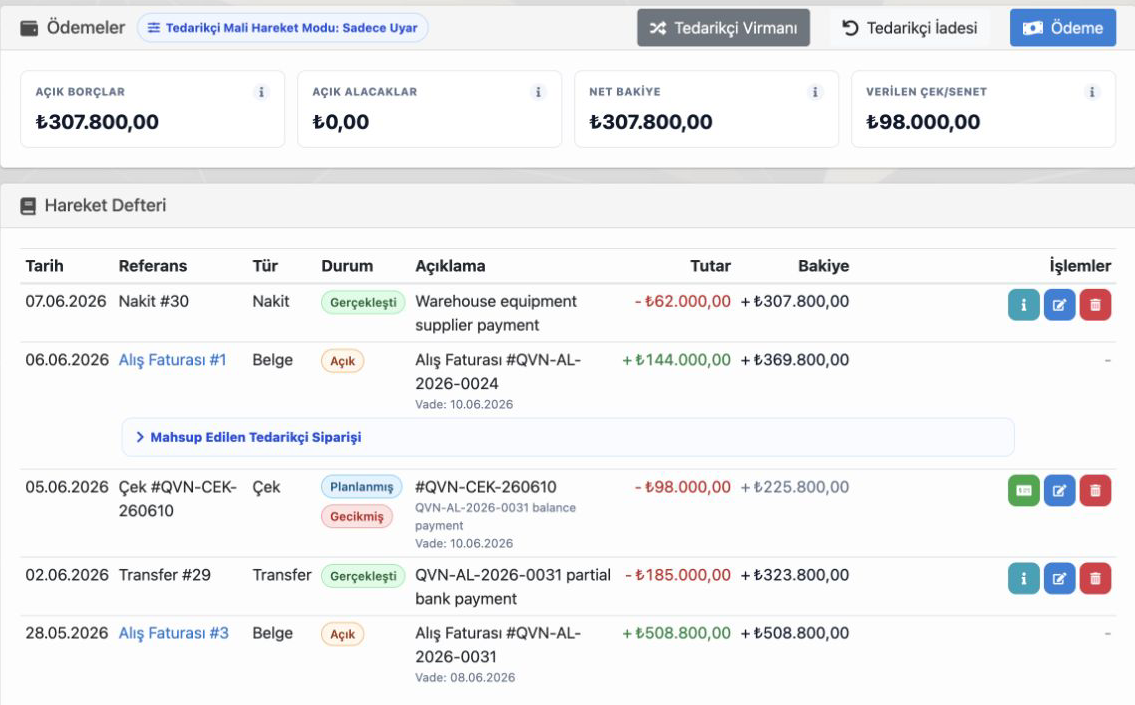Delete the Nakit #30 payment
This screenshot has width=1135, height=705.
click(1095, 305)
